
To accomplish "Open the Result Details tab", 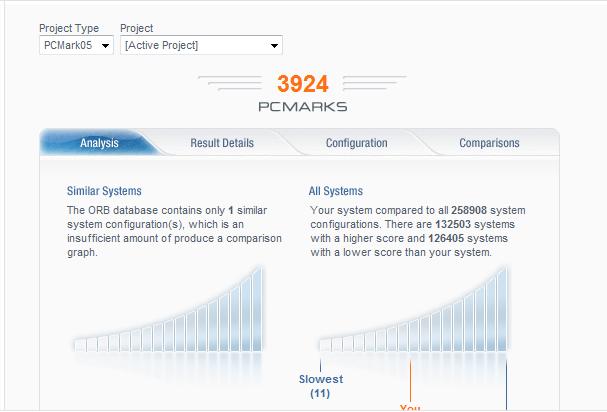I will (222, 143).
